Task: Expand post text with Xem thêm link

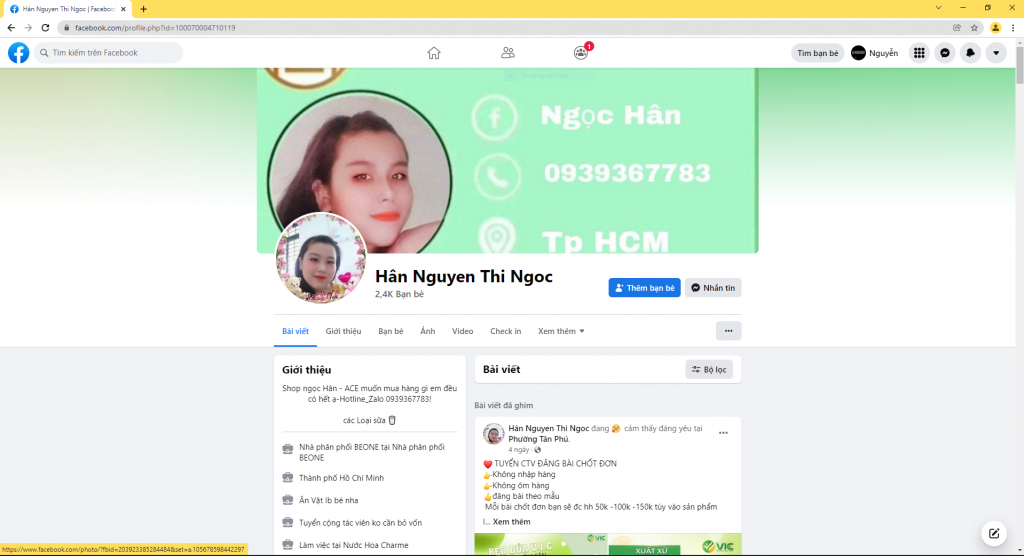Action: coord(511,521)
